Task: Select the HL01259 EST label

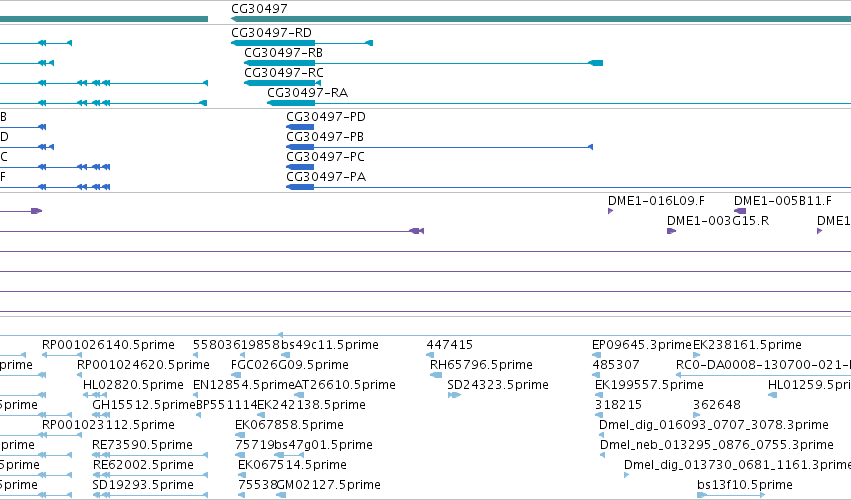Action: pyautogui.click(x=809, y=385)
